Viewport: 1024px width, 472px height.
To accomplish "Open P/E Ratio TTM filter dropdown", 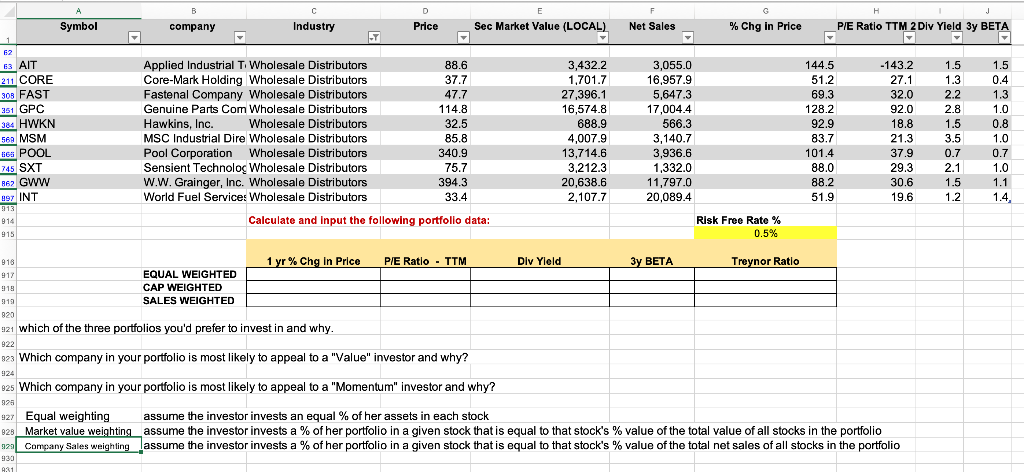I will pos(908,39).
